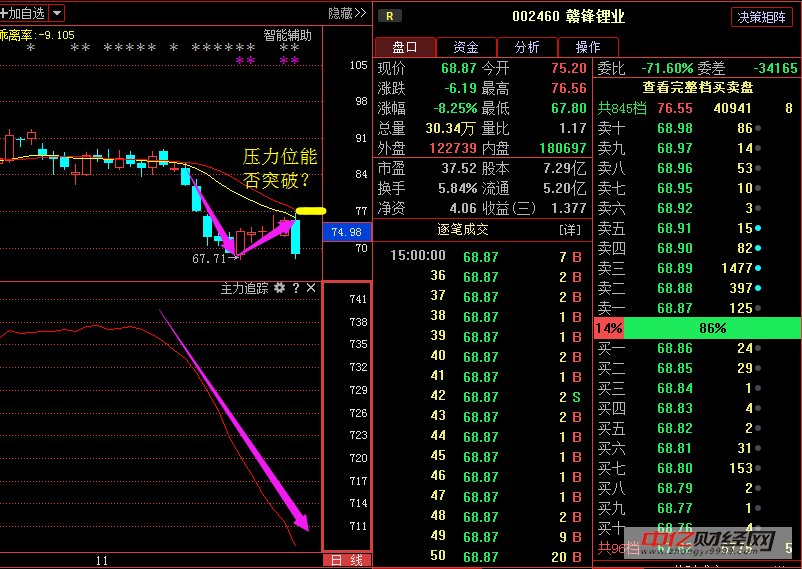This screenshot has width=802, height=569.
Task: Click the dot beside 卖一 68.87
Action: point(758,308)
